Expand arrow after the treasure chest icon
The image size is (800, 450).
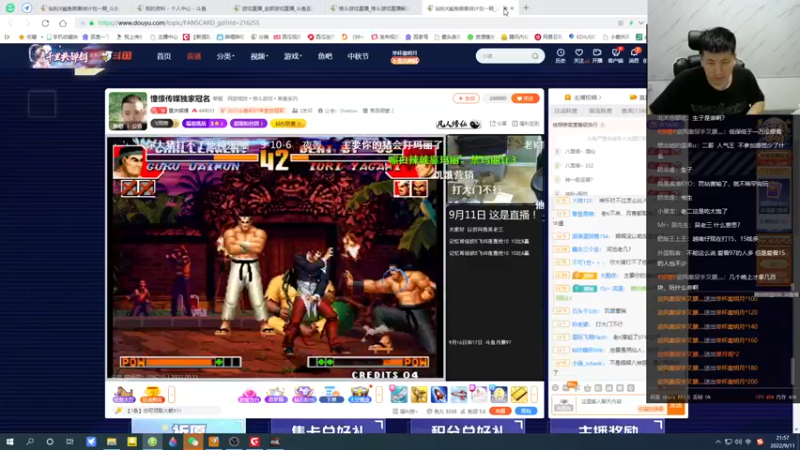coord(379,394)
